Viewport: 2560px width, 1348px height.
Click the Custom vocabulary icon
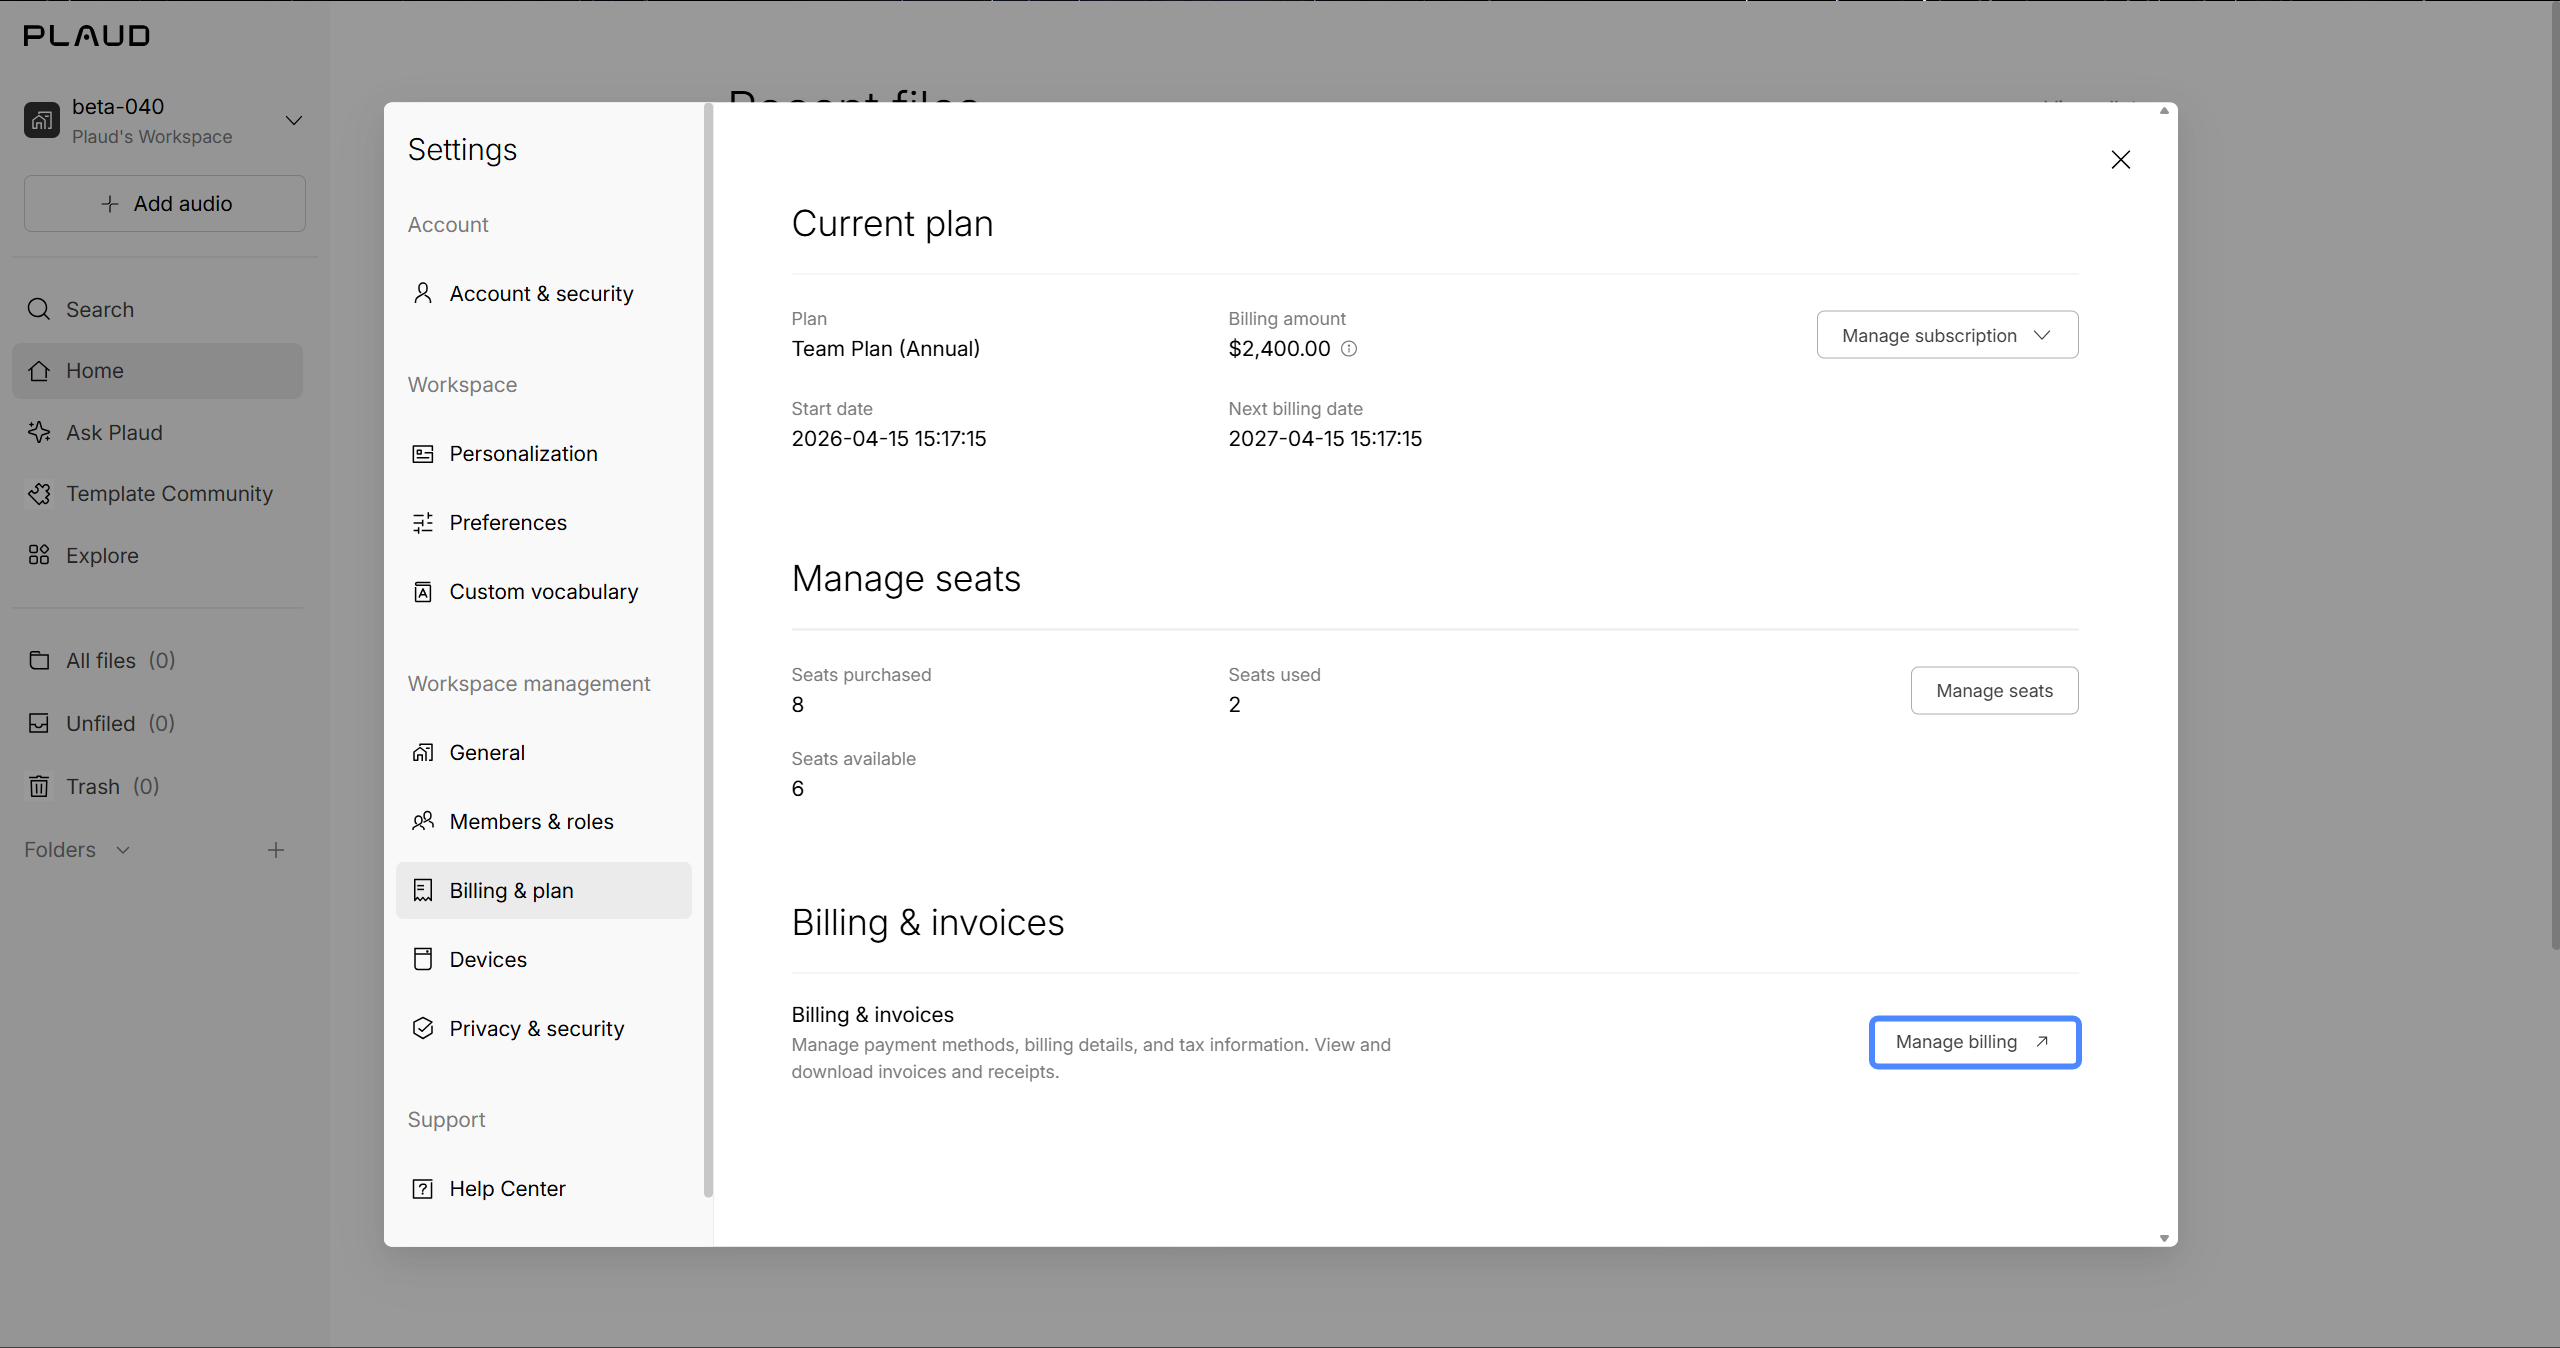point(423,592)
